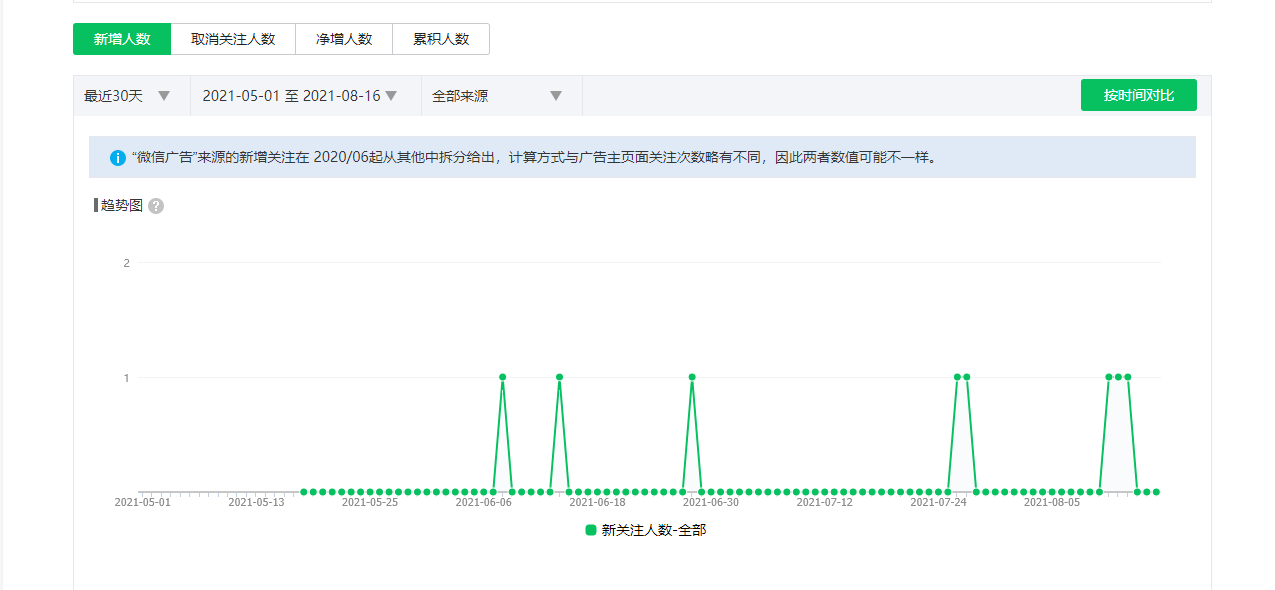1275x590 pixels.
Task: Click the first peak point after 2021-06-06
Action: point(502,377)
